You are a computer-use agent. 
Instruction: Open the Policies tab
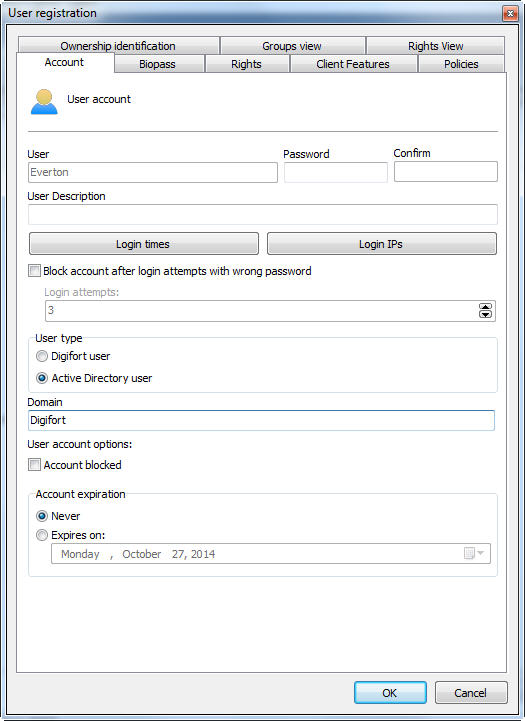coord(461,64)
